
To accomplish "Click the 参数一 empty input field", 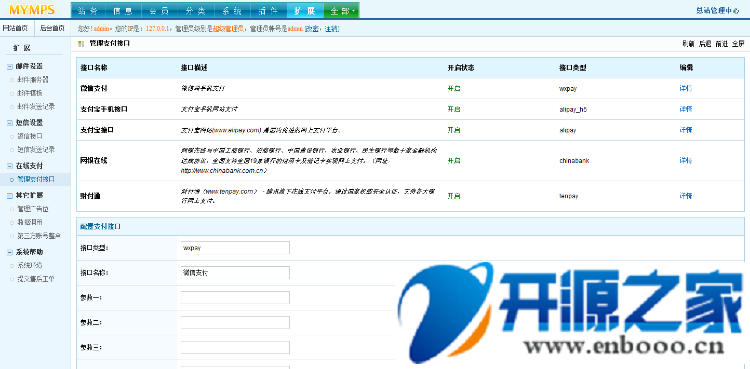I will coord(235,298).
